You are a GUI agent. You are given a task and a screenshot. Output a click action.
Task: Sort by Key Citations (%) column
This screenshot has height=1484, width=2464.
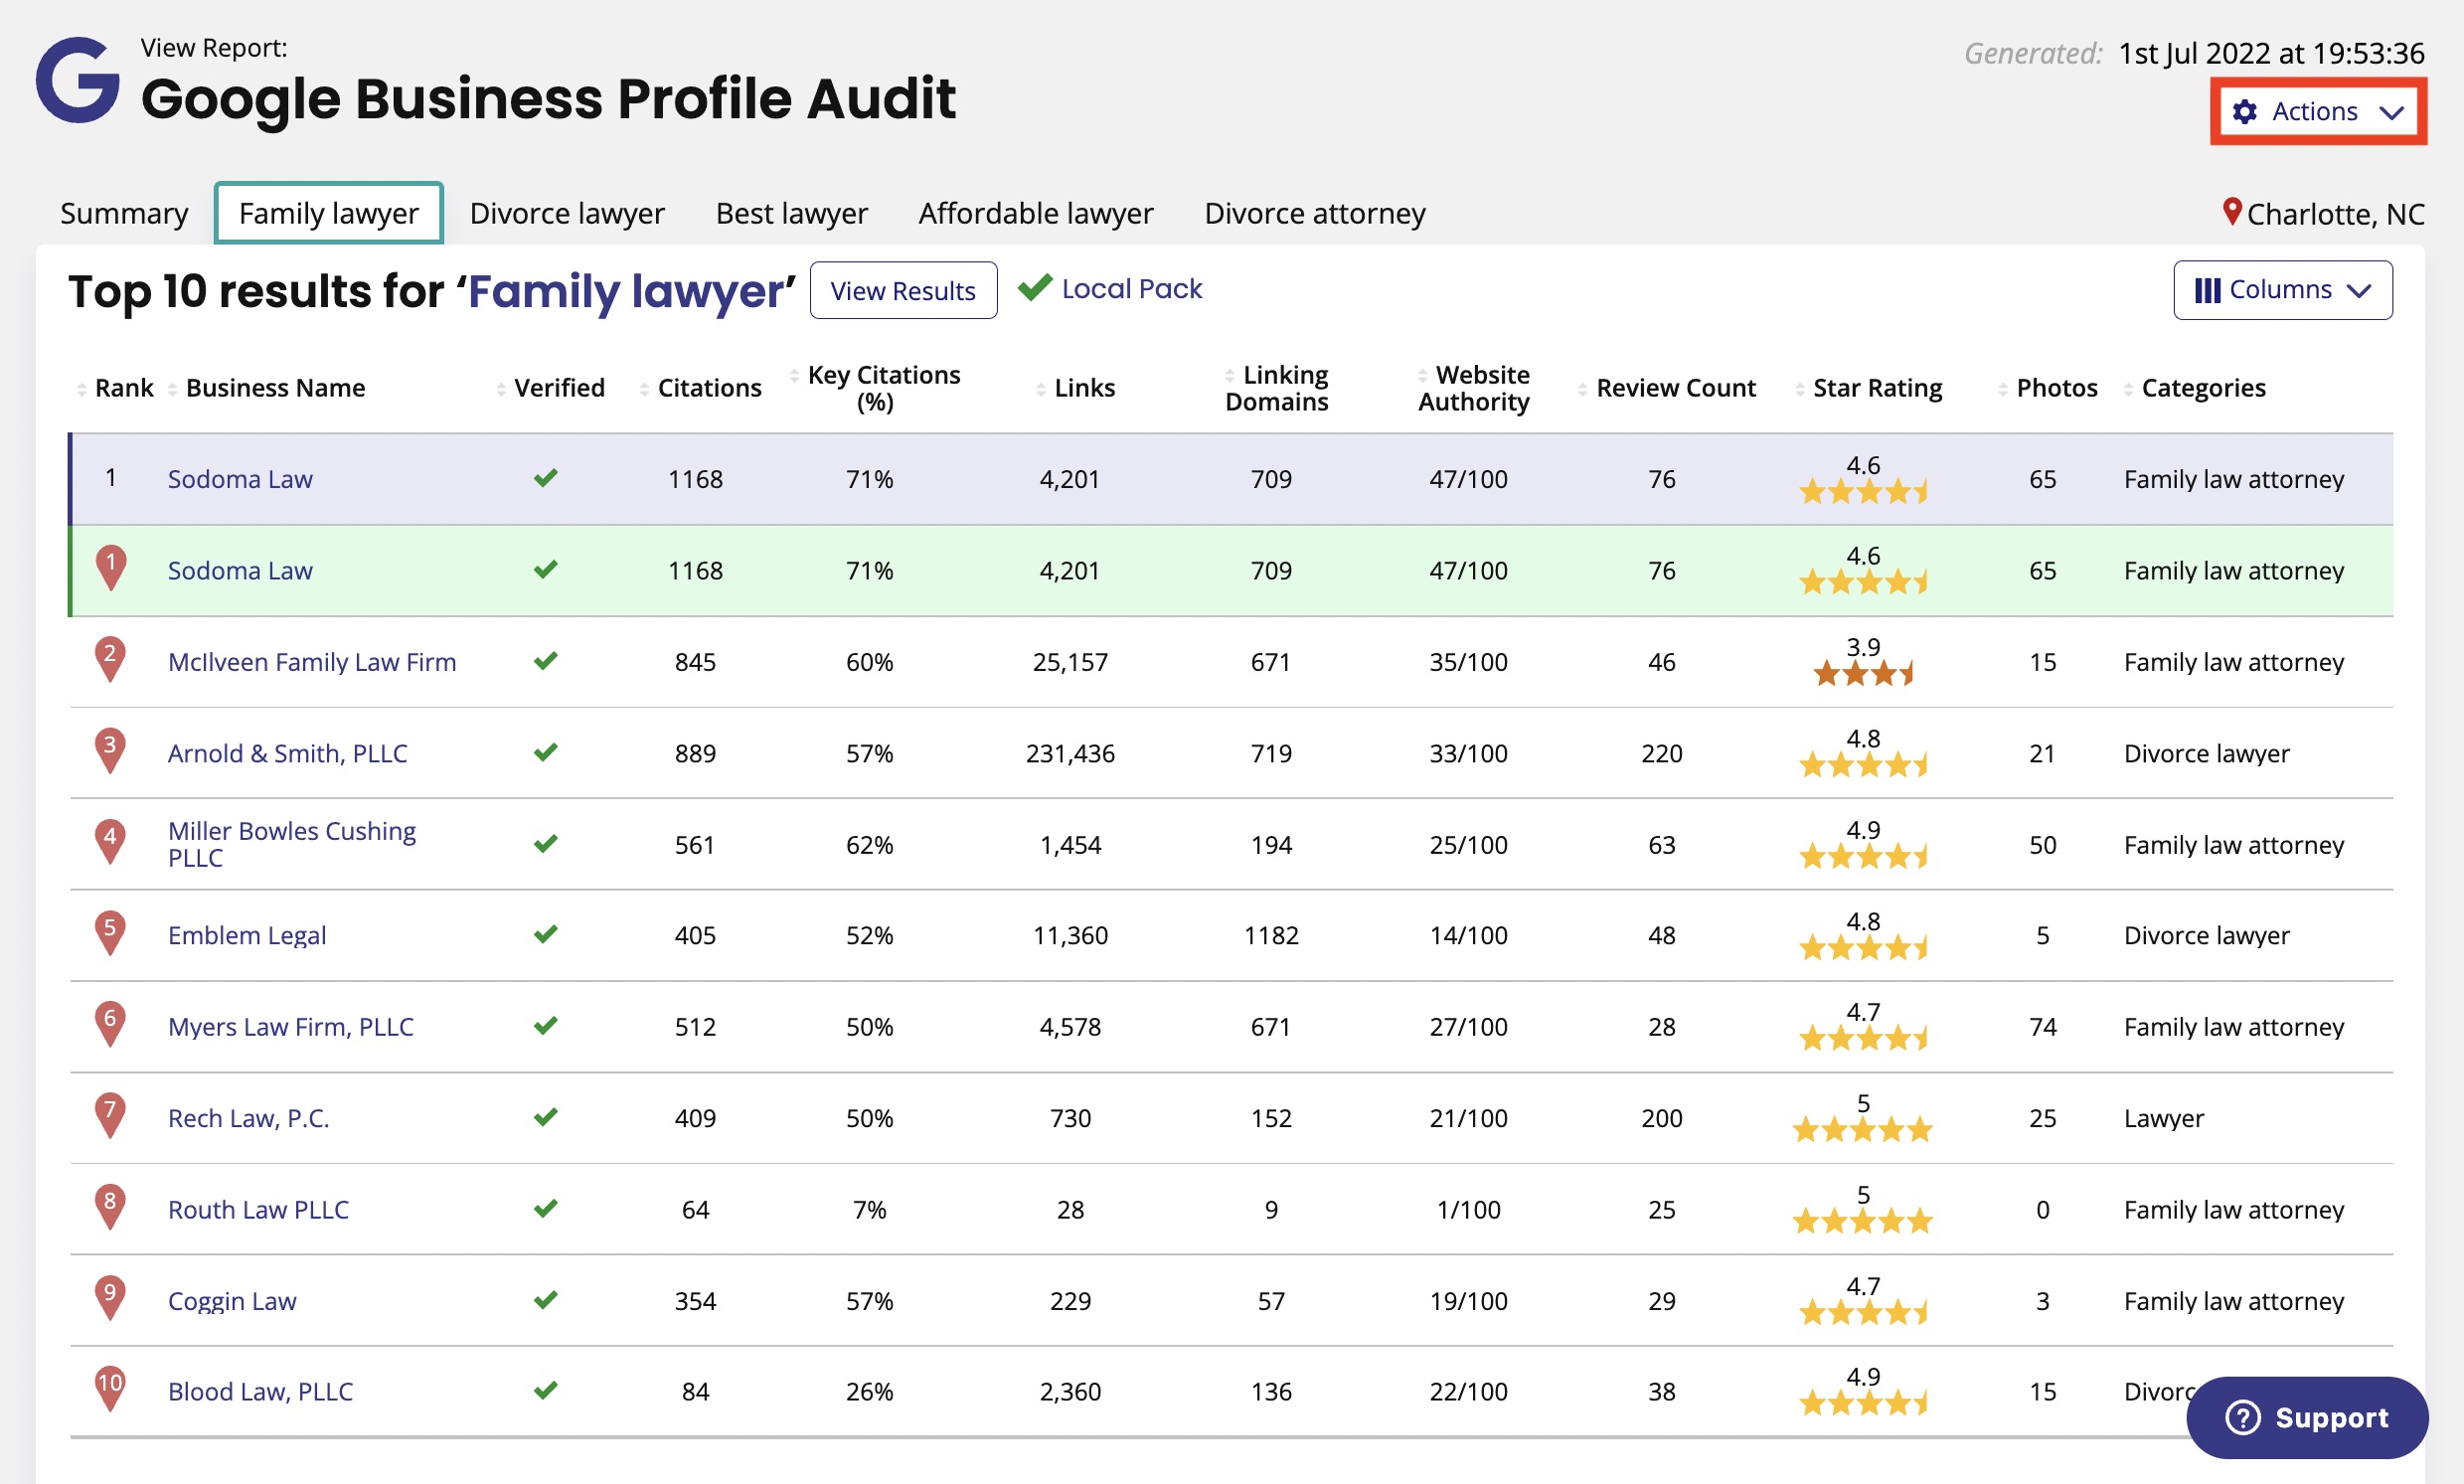[x=876, y=388]
